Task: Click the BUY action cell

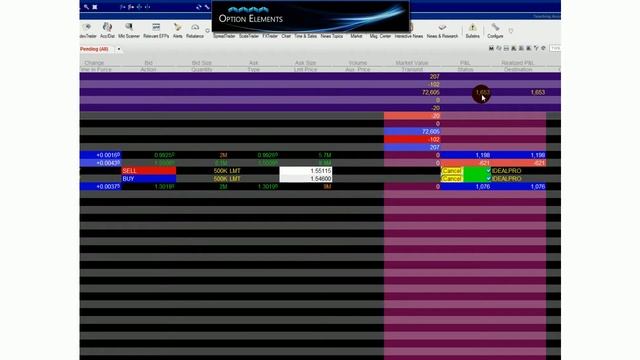Action: [x=149, y=178]
